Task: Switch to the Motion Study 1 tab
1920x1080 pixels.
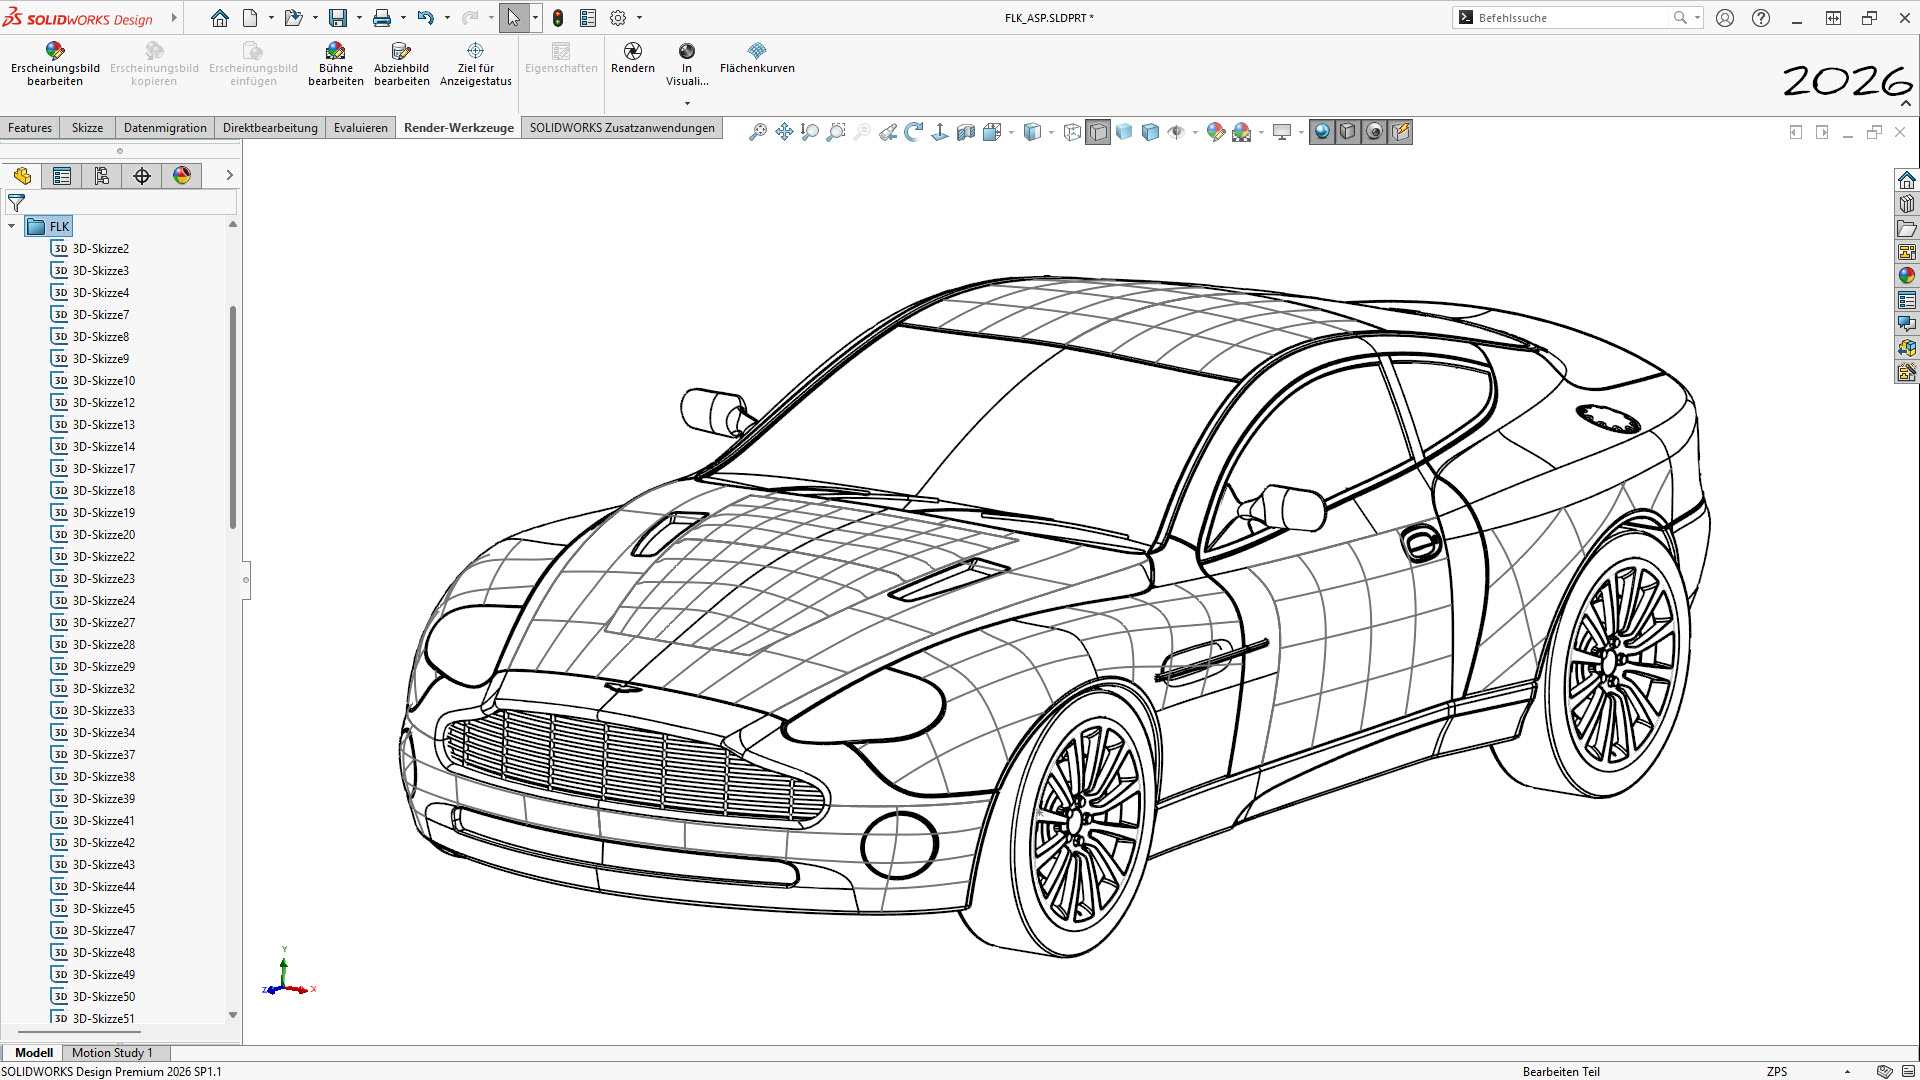Action: pyautogui.click(x=112, y=1053)
